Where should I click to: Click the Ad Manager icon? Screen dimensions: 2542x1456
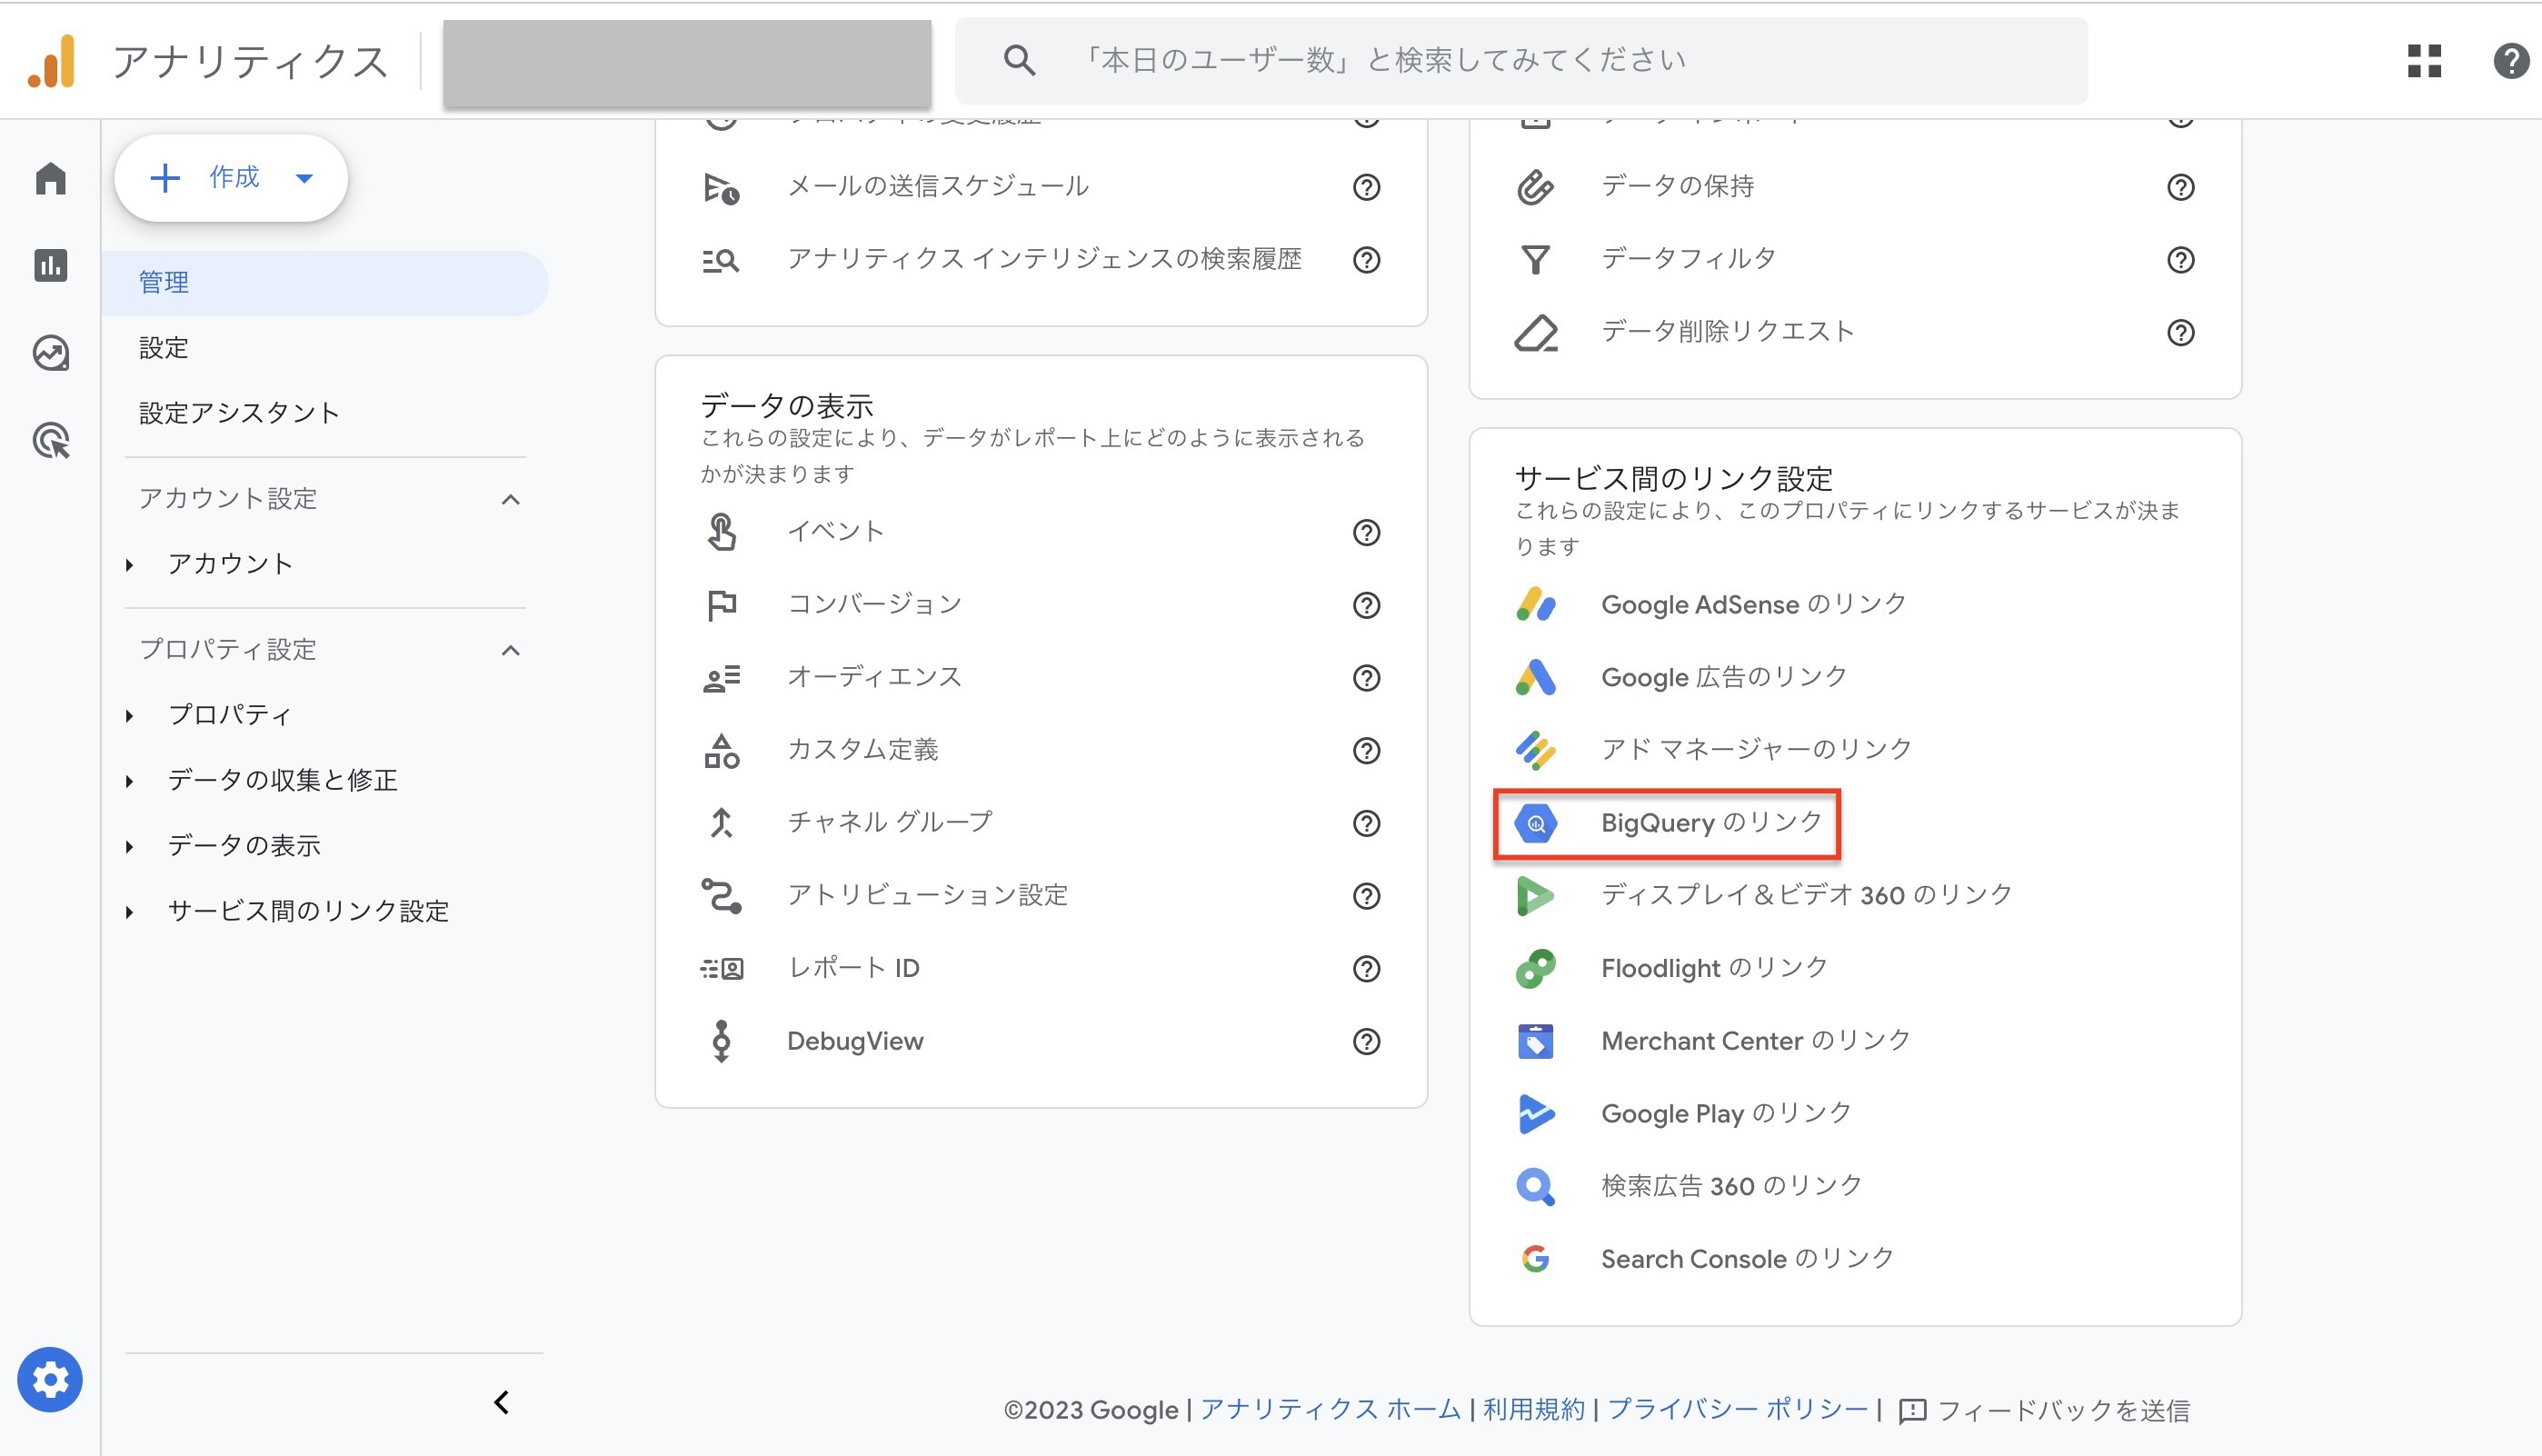tap(1535, 750)
